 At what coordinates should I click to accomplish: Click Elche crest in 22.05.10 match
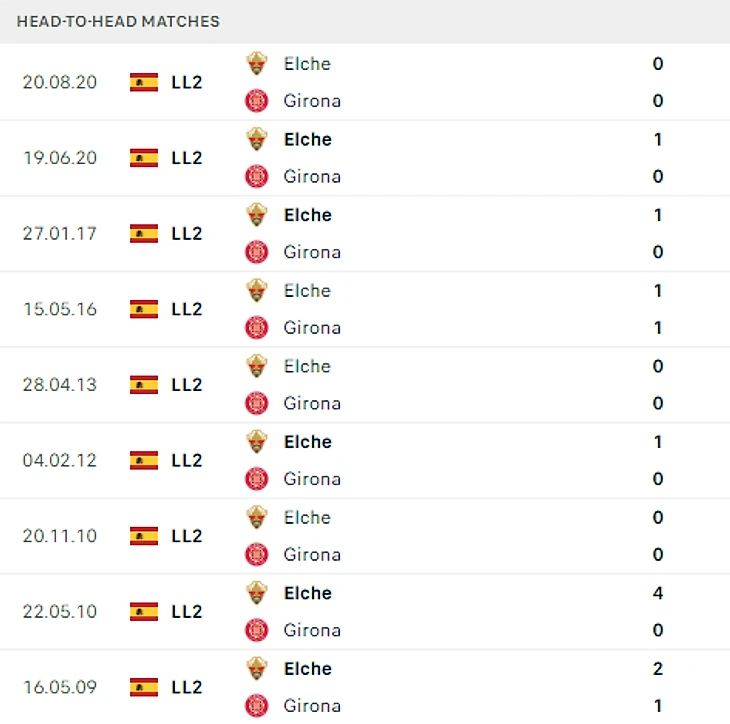pos(257,593)
